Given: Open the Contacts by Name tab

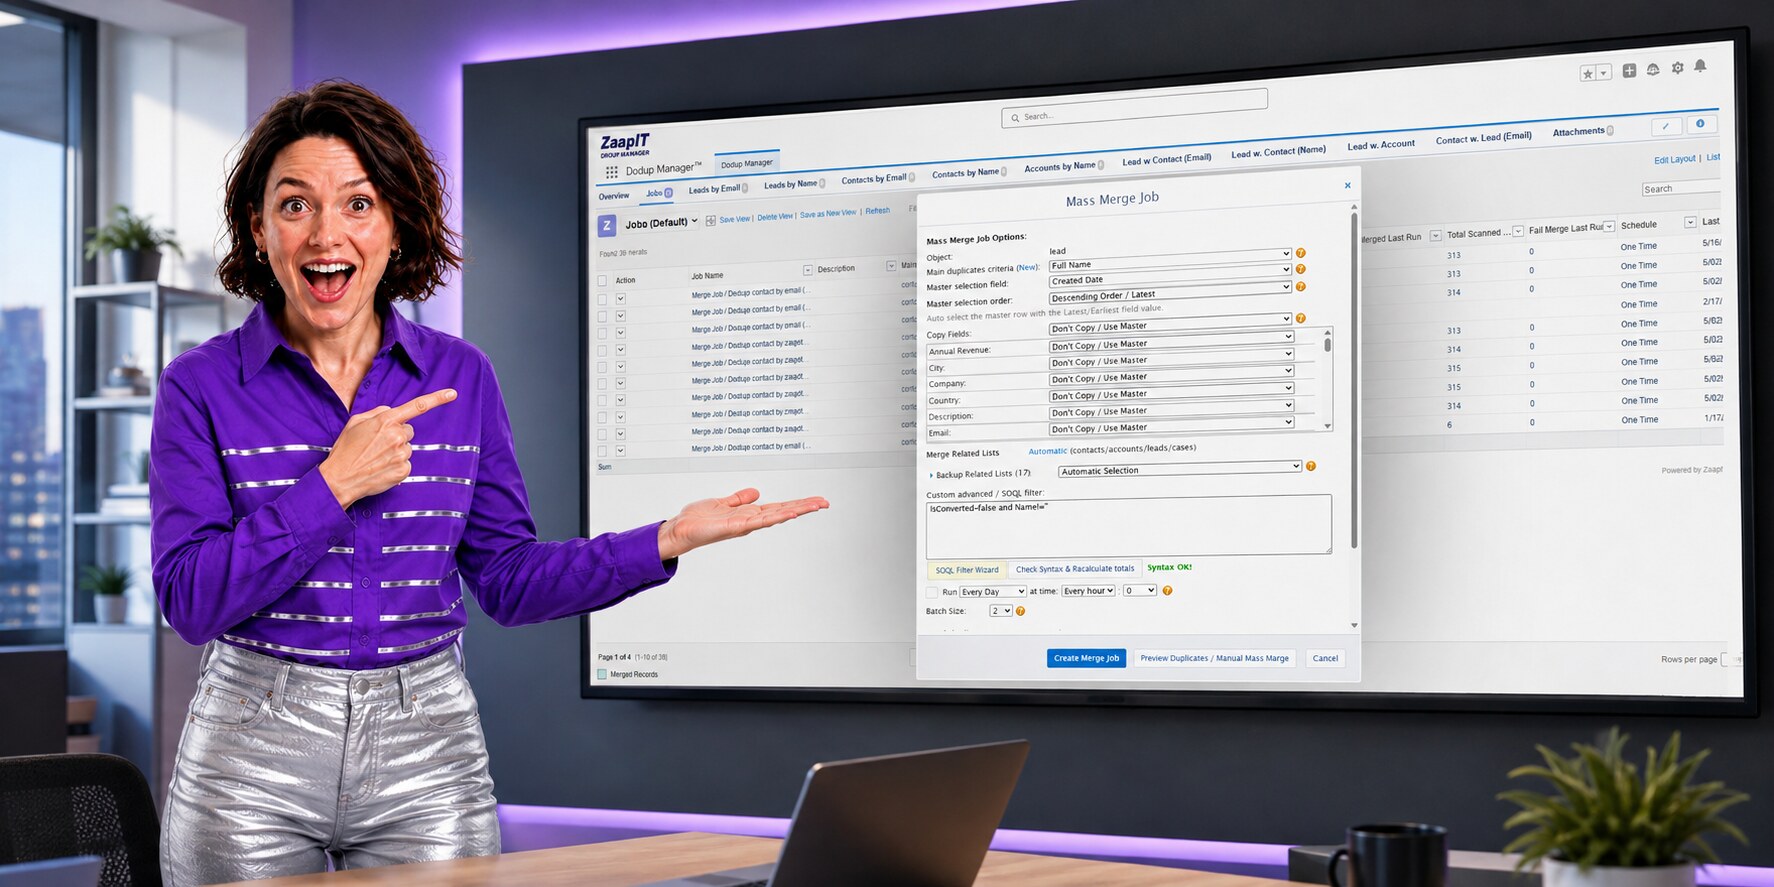Looking at the screenshot, I should coord(969,173).
